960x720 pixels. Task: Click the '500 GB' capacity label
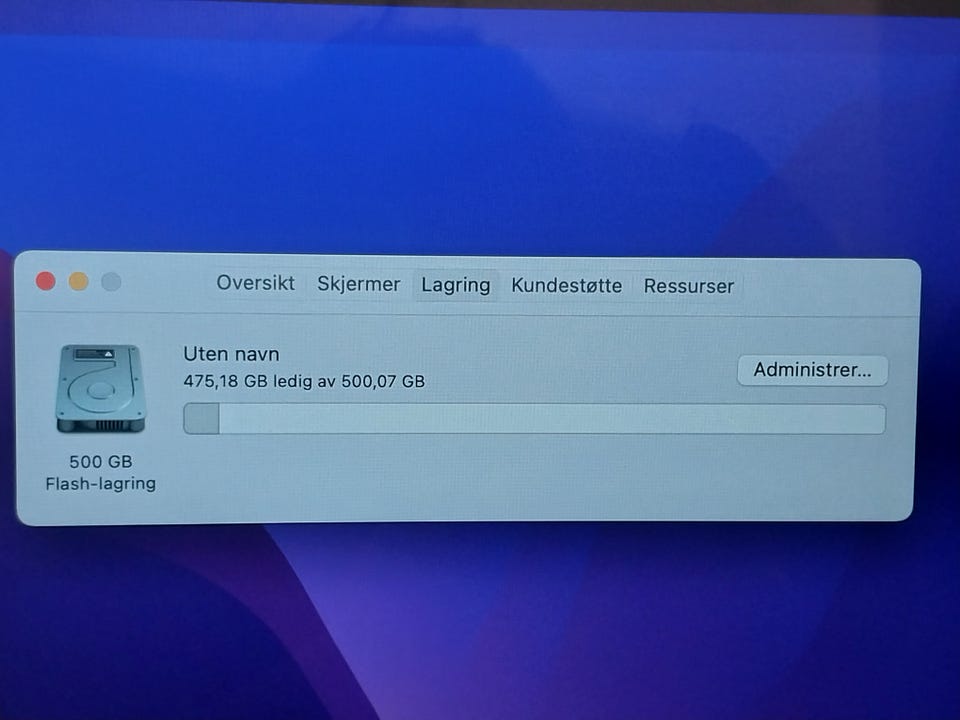[101, 461]
